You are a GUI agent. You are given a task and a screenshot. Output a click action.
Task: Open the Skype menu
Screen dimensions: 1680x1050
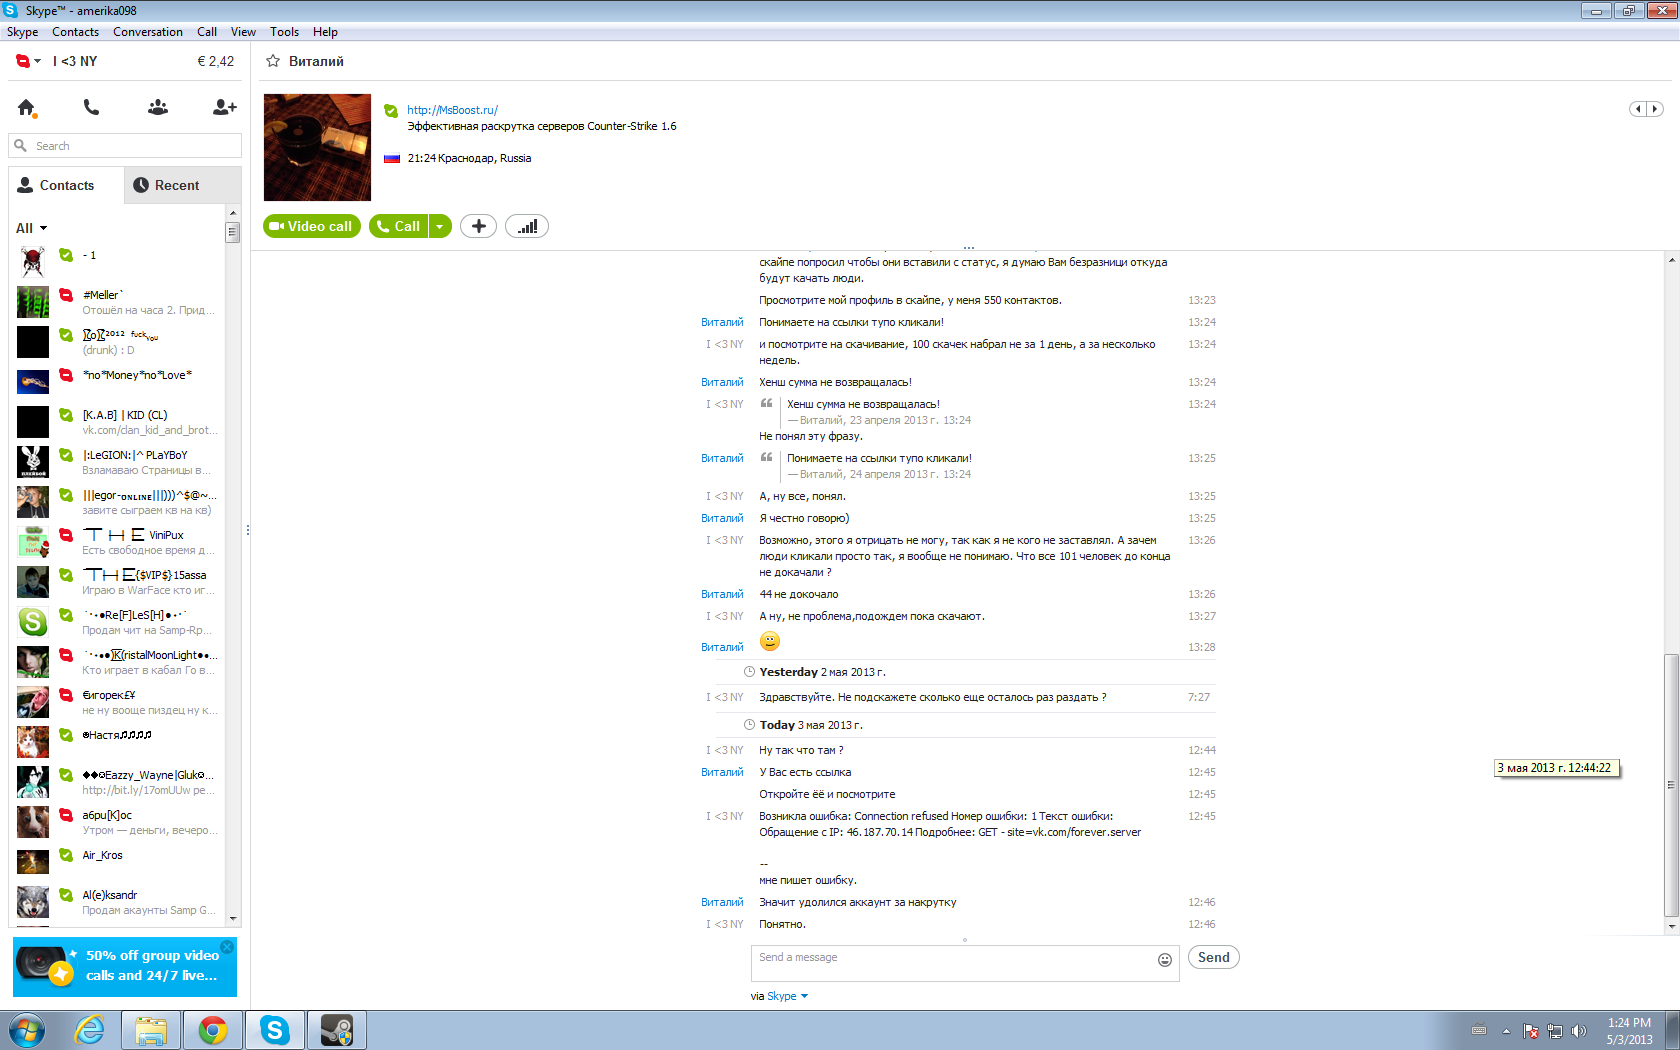pos(23,32)
